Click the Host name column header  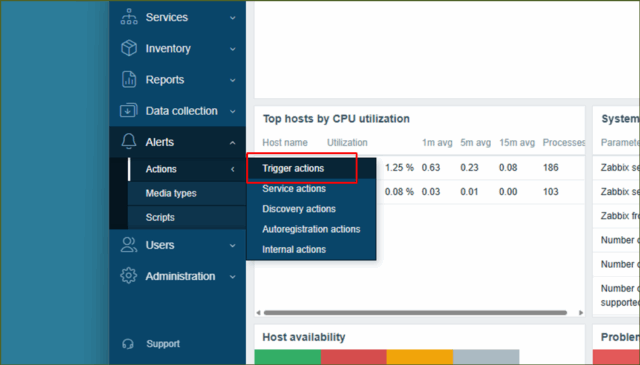[285, 142]
